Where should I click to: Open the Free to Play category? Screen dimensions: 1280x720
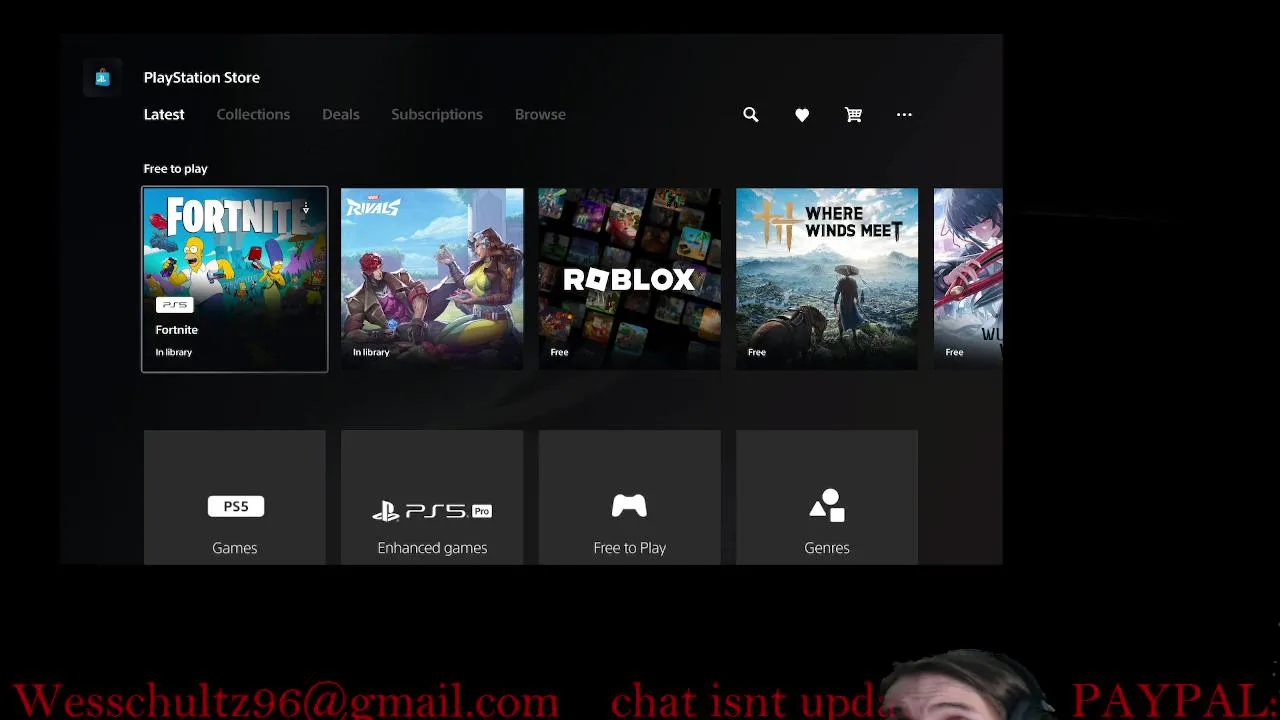tap(629, 498)
